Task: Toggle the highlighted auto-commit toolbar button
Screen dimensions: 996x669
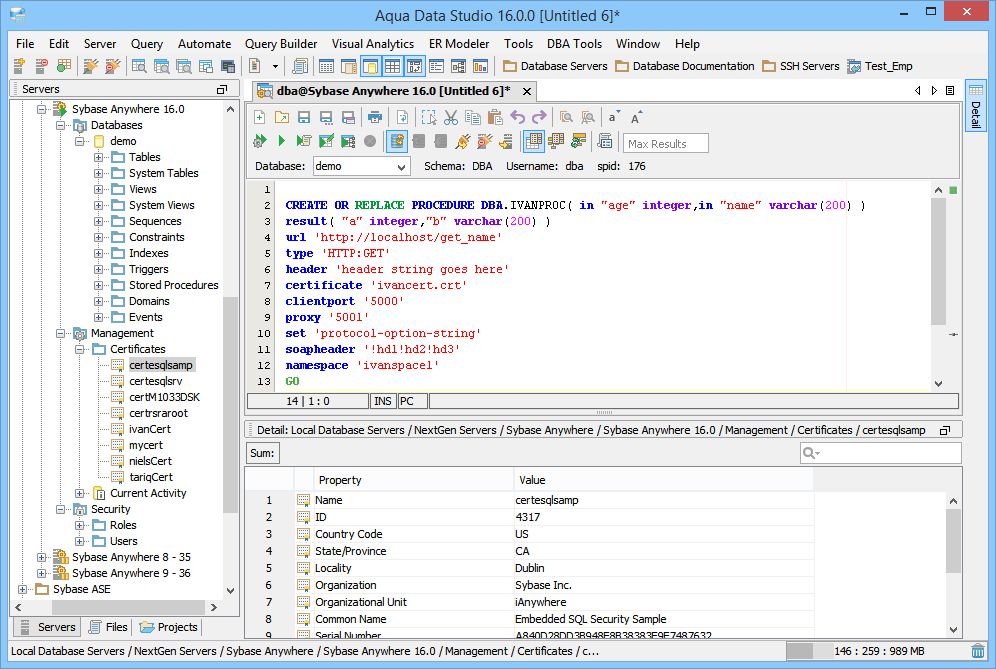Action: [x=397, y=142]
